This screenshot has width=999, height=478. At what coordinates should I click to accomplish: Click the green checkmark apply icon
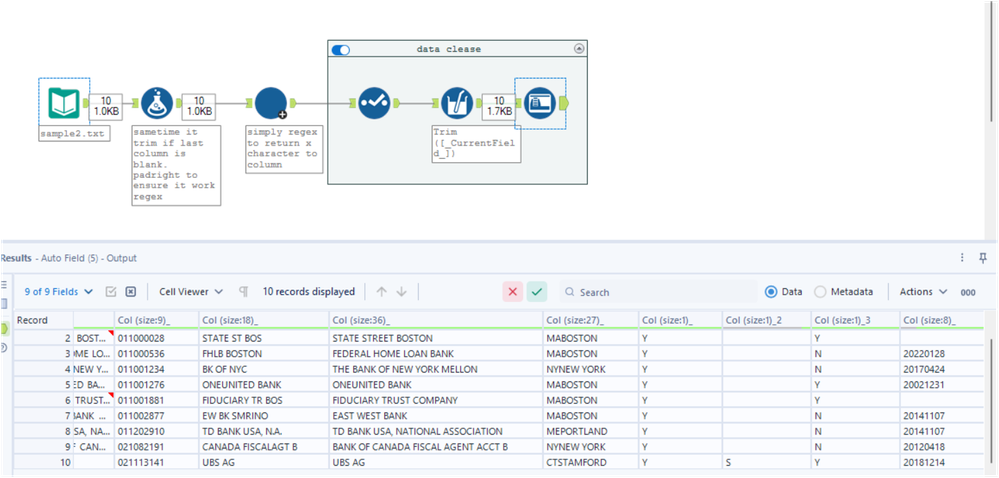(537, 292)
